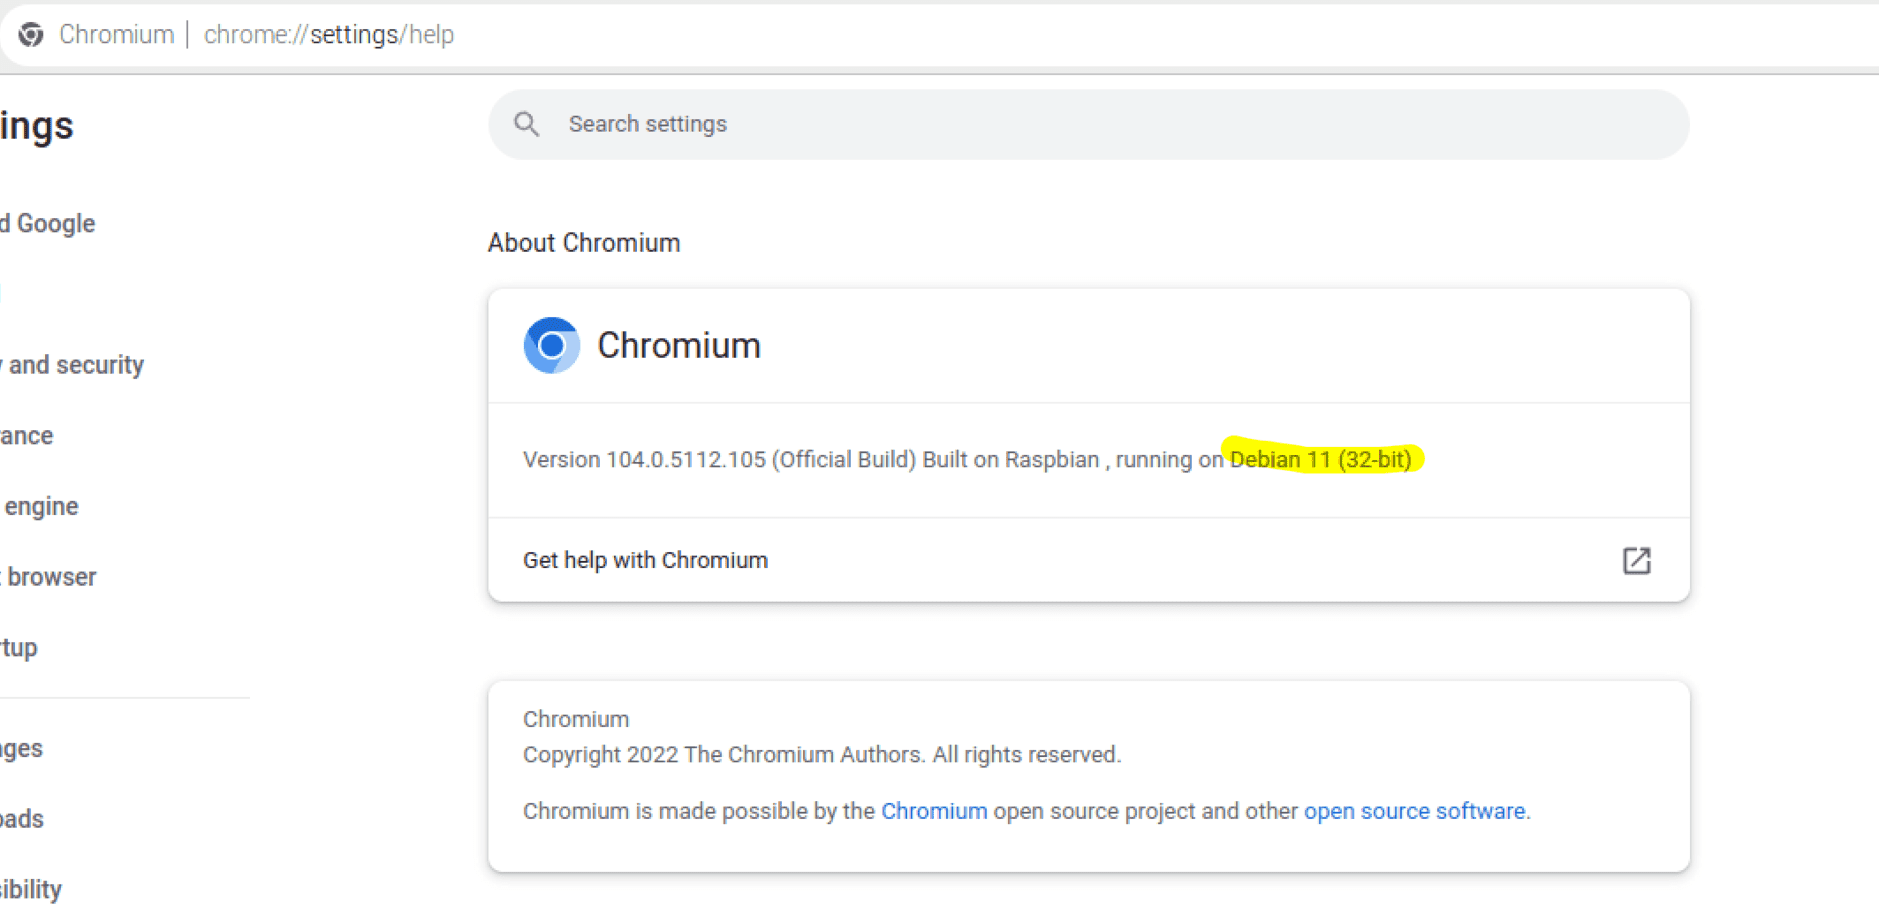Click the About Chromium heading
The image size is (1879, 924).
(584, 243)
